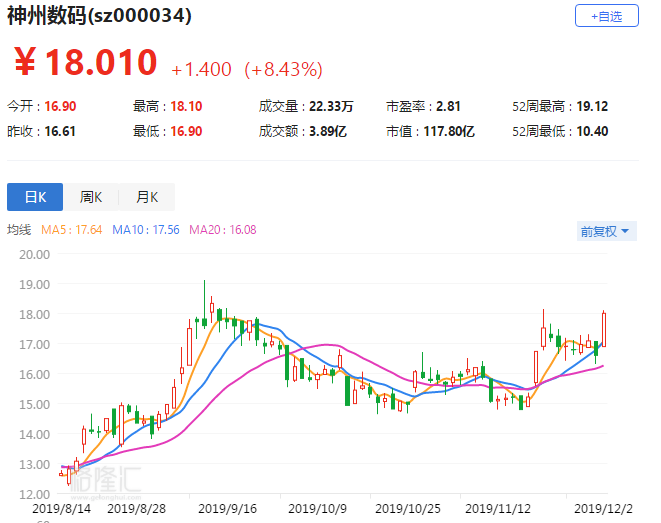Screen dimensions: 661x523
Task: Click the 17.00 price axis label
Action: (x=35, y=344)
